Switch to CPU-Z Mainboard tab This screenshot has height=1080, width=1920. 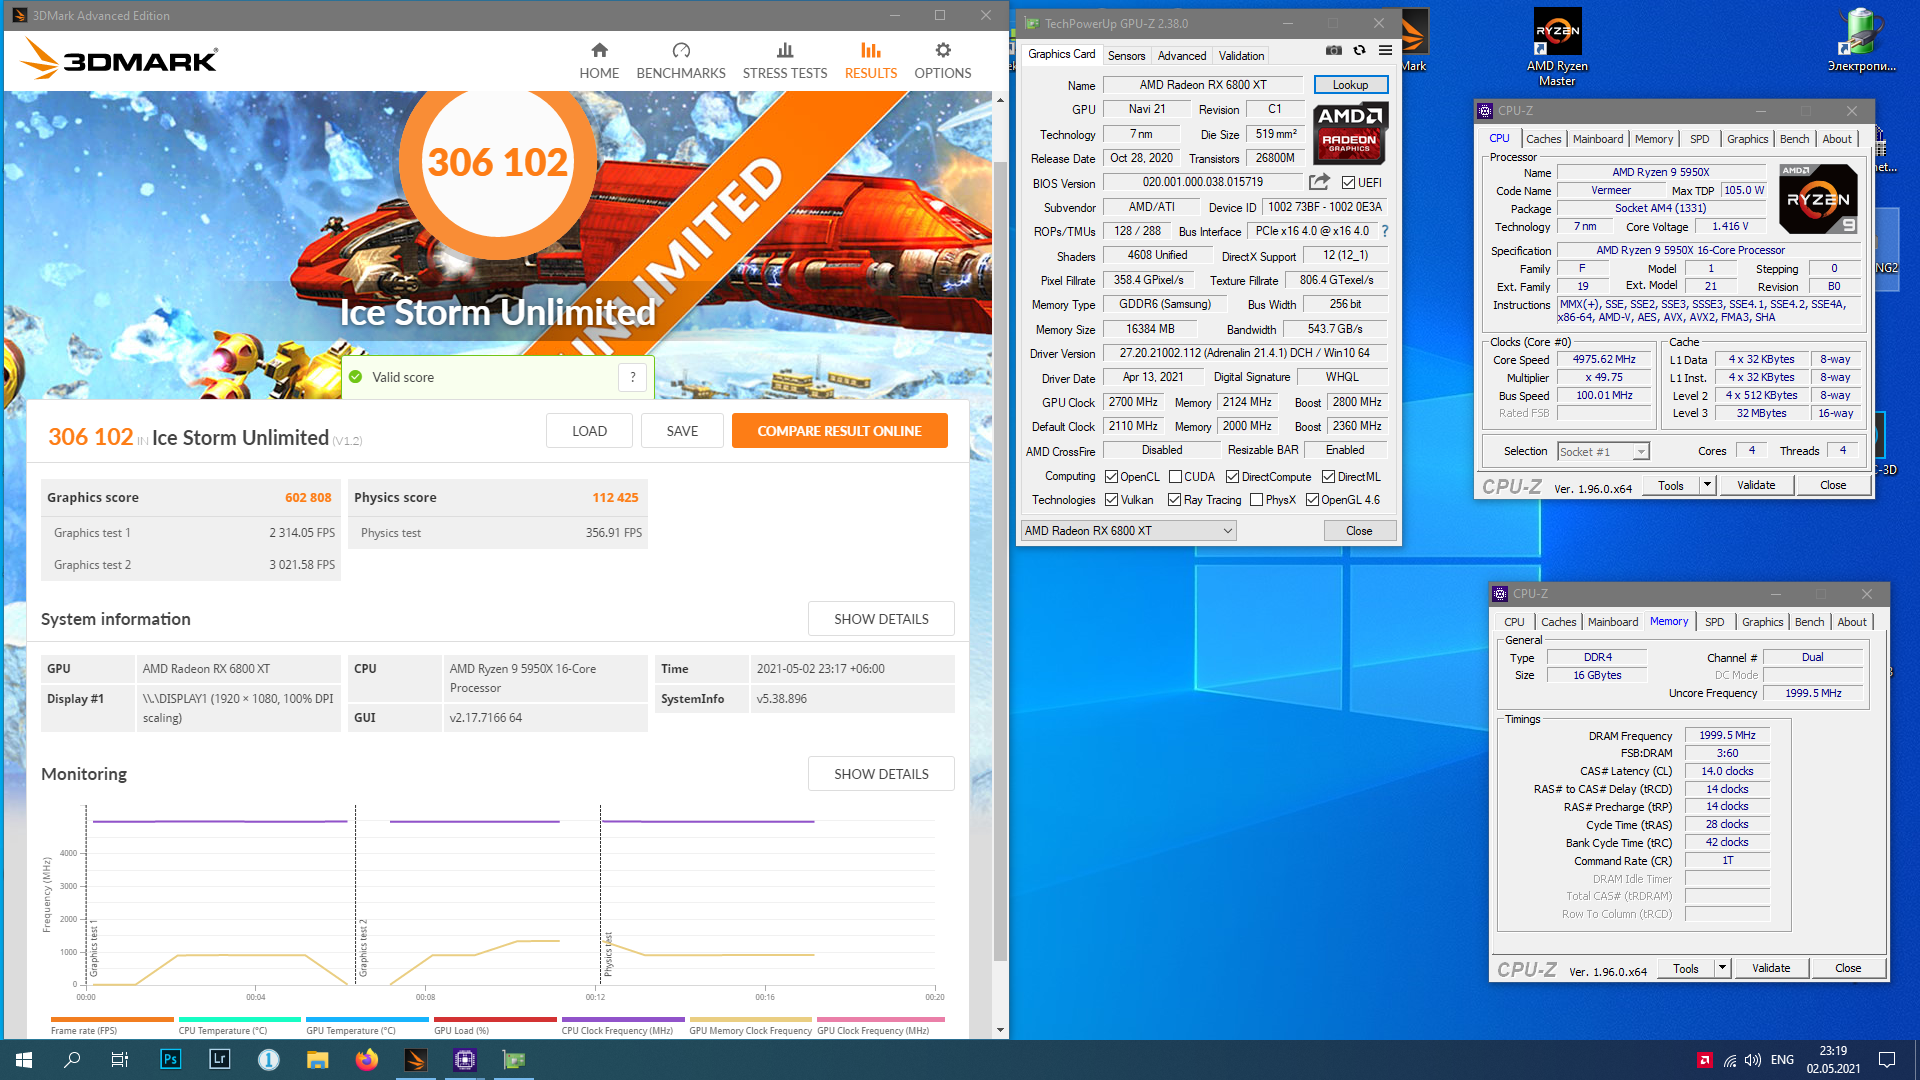click(1597, 139)
